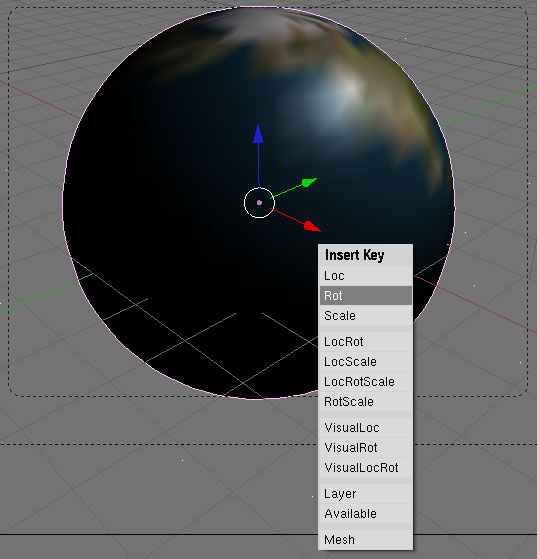Viewport: 537px width, 559px height.
Task: Click the white circle manipulator center
Action: click(x=259, y=202)
